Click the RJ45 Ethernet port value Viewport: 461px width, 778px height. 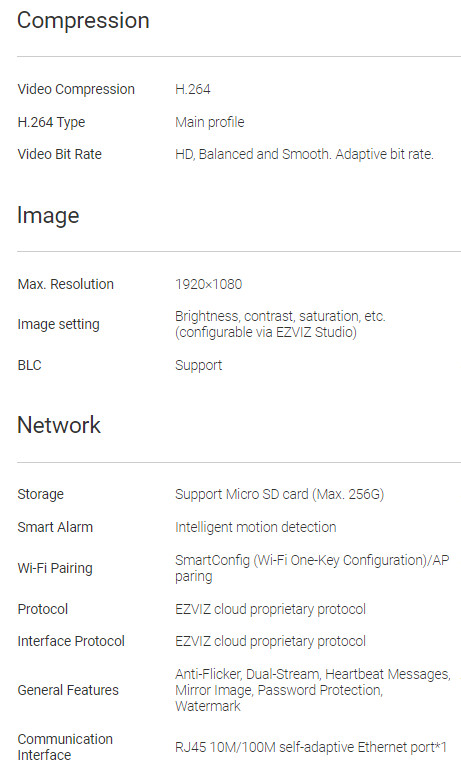coord(311,747)
